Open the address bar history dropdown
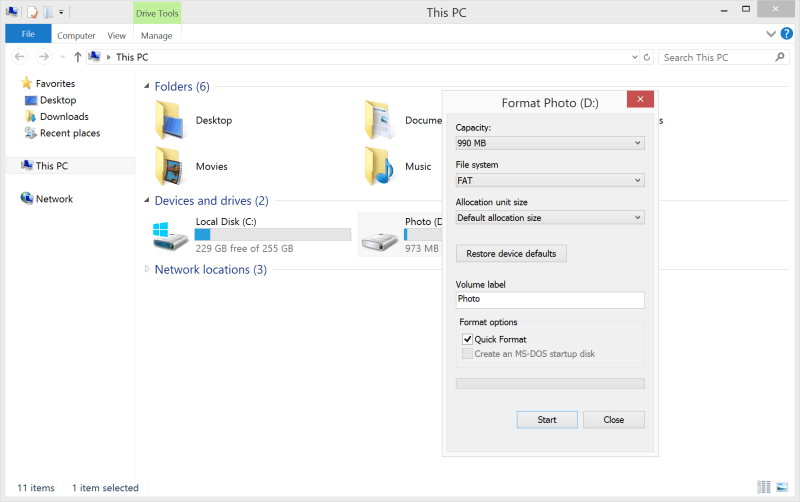Image resolution: width=800 pixels, height=502 pixels. coord(635,57)
